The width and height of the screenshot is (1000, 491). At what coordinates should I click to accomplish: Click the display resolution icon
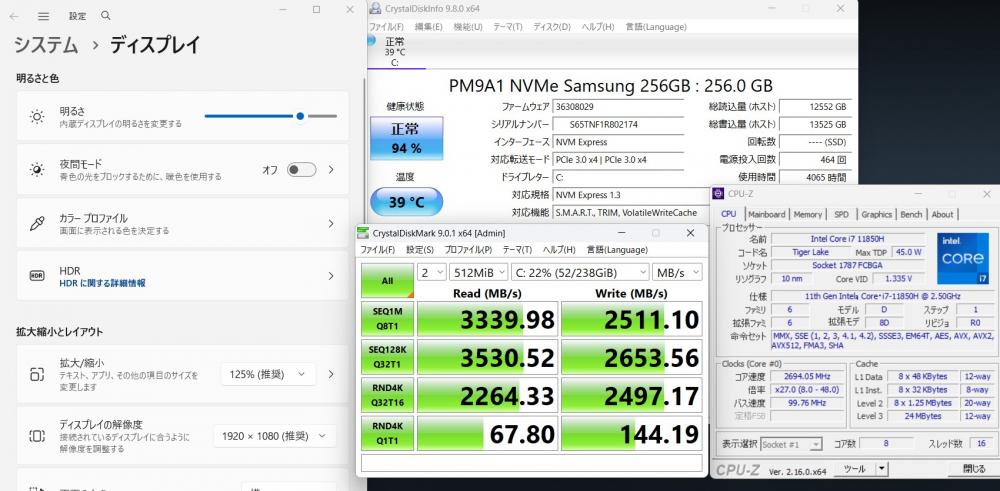click(37, 436)
